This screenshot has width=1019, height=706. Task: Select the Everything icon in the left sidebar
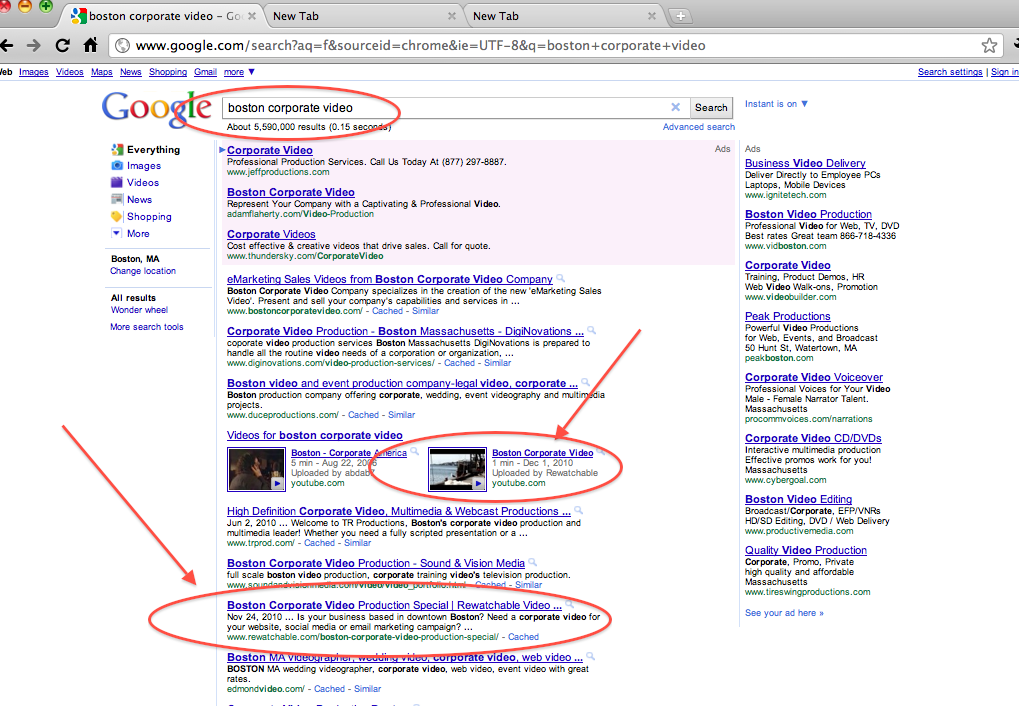click(x=117, y=150)
